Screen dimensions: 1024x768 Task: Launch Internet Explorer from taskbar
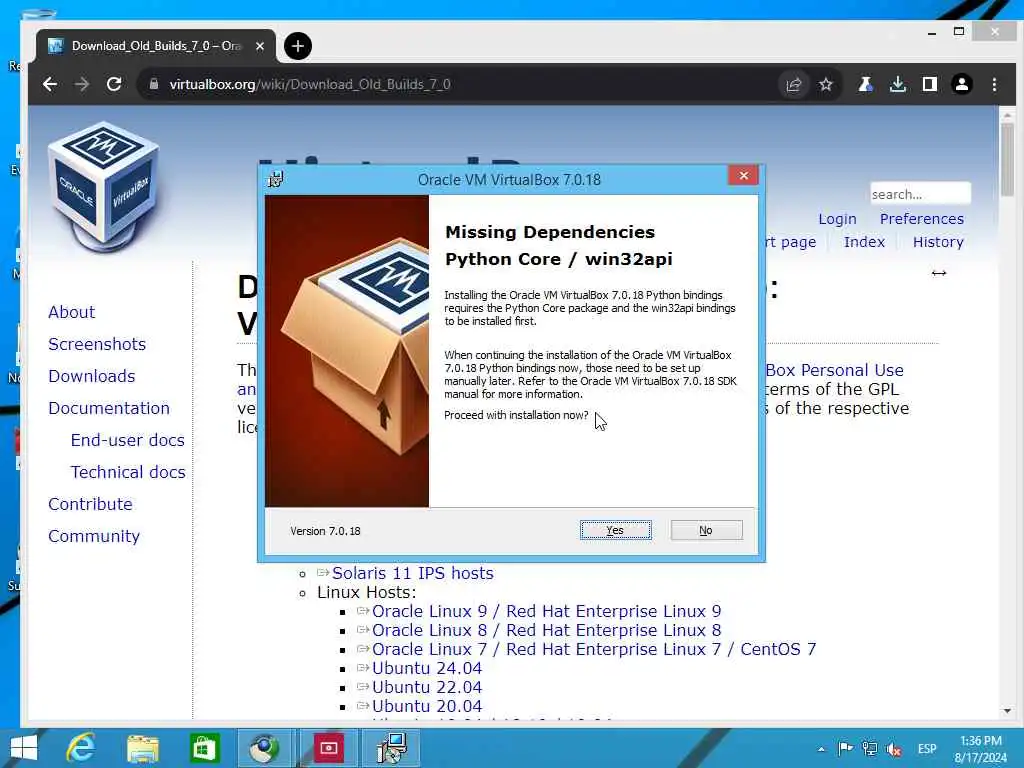point(82,748)
